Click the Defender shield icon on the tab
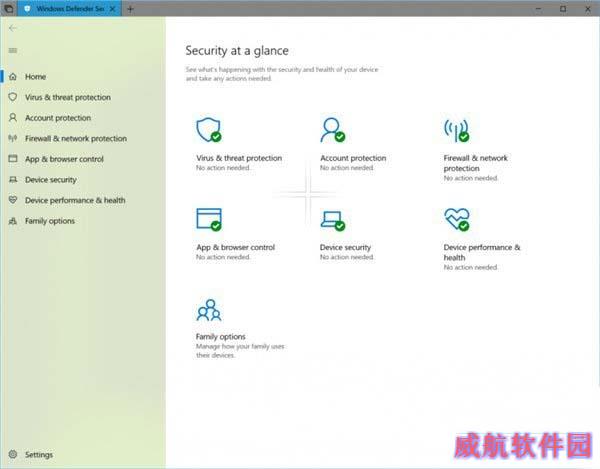The image size is (600, 469). (x=27, y=8)
